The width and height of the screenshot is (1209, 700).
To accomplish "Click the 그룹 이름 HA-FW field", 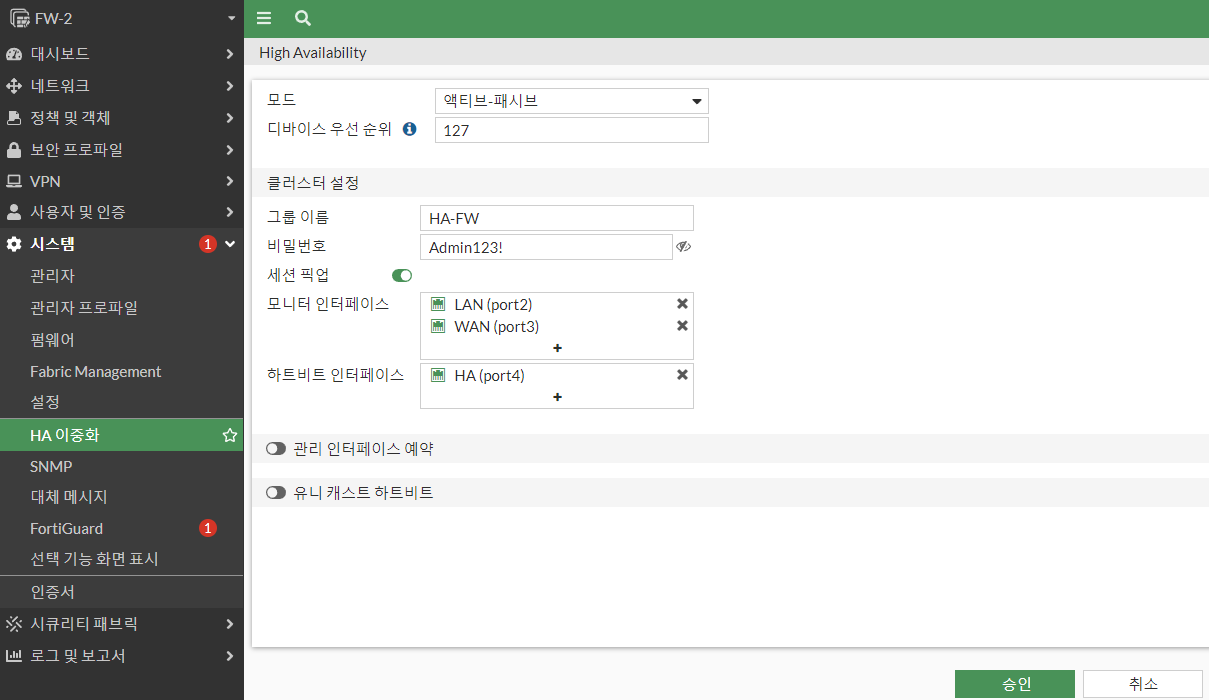I will coord(557,218).
